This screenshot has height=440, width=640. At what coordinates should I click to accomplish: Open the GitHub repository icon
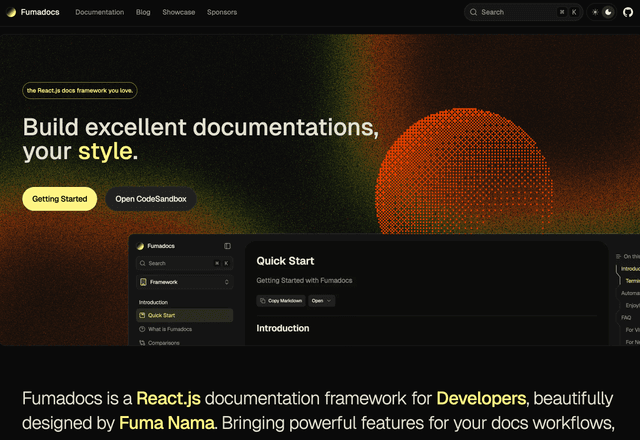coord(626,12)
